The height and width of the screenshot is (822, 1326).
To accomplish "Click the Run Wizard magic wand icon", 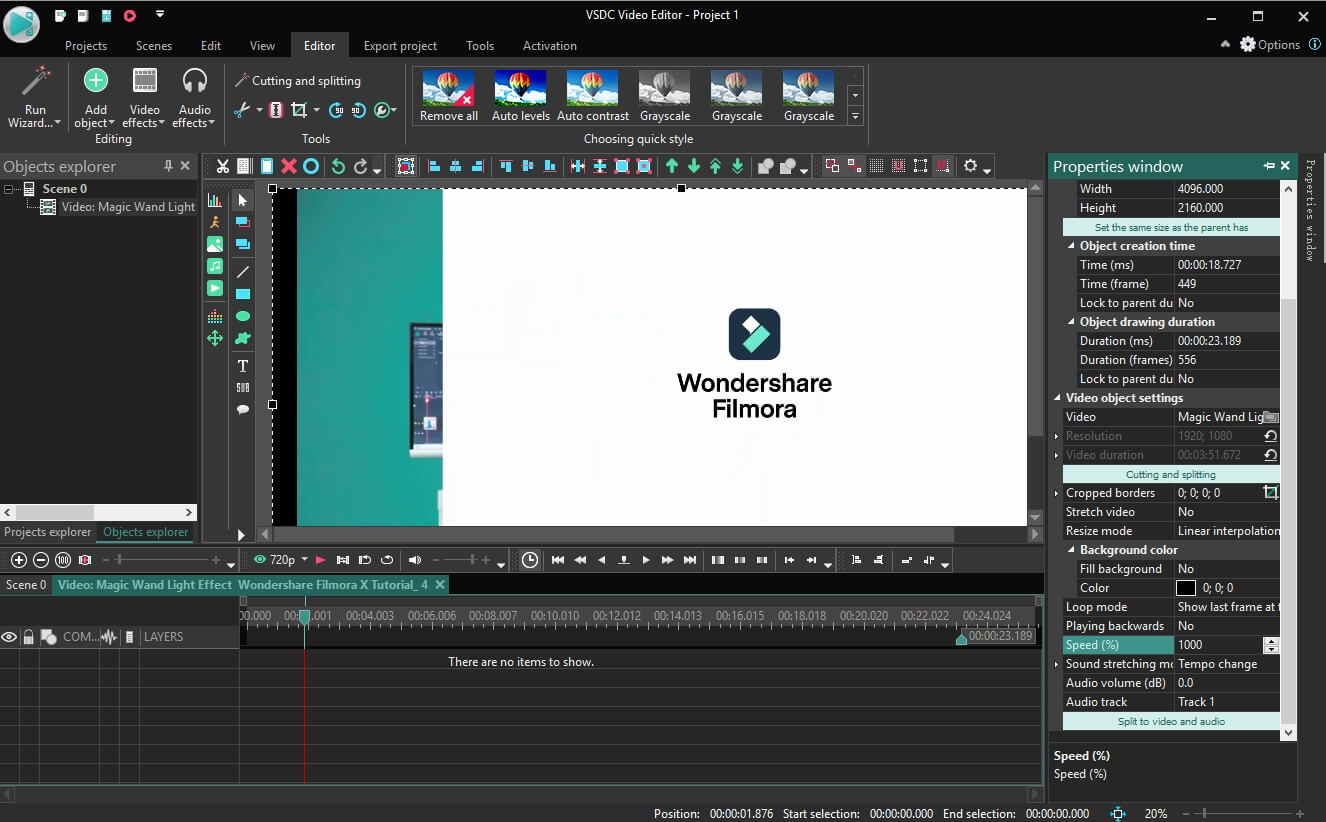I will tap(35, 82).
